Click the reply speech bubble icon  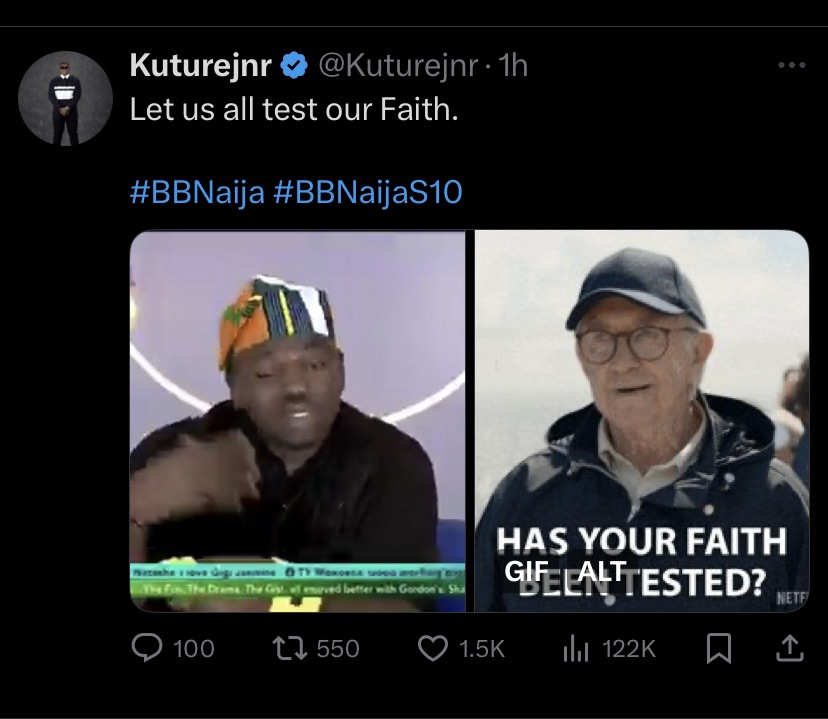(x=147, y=649)
